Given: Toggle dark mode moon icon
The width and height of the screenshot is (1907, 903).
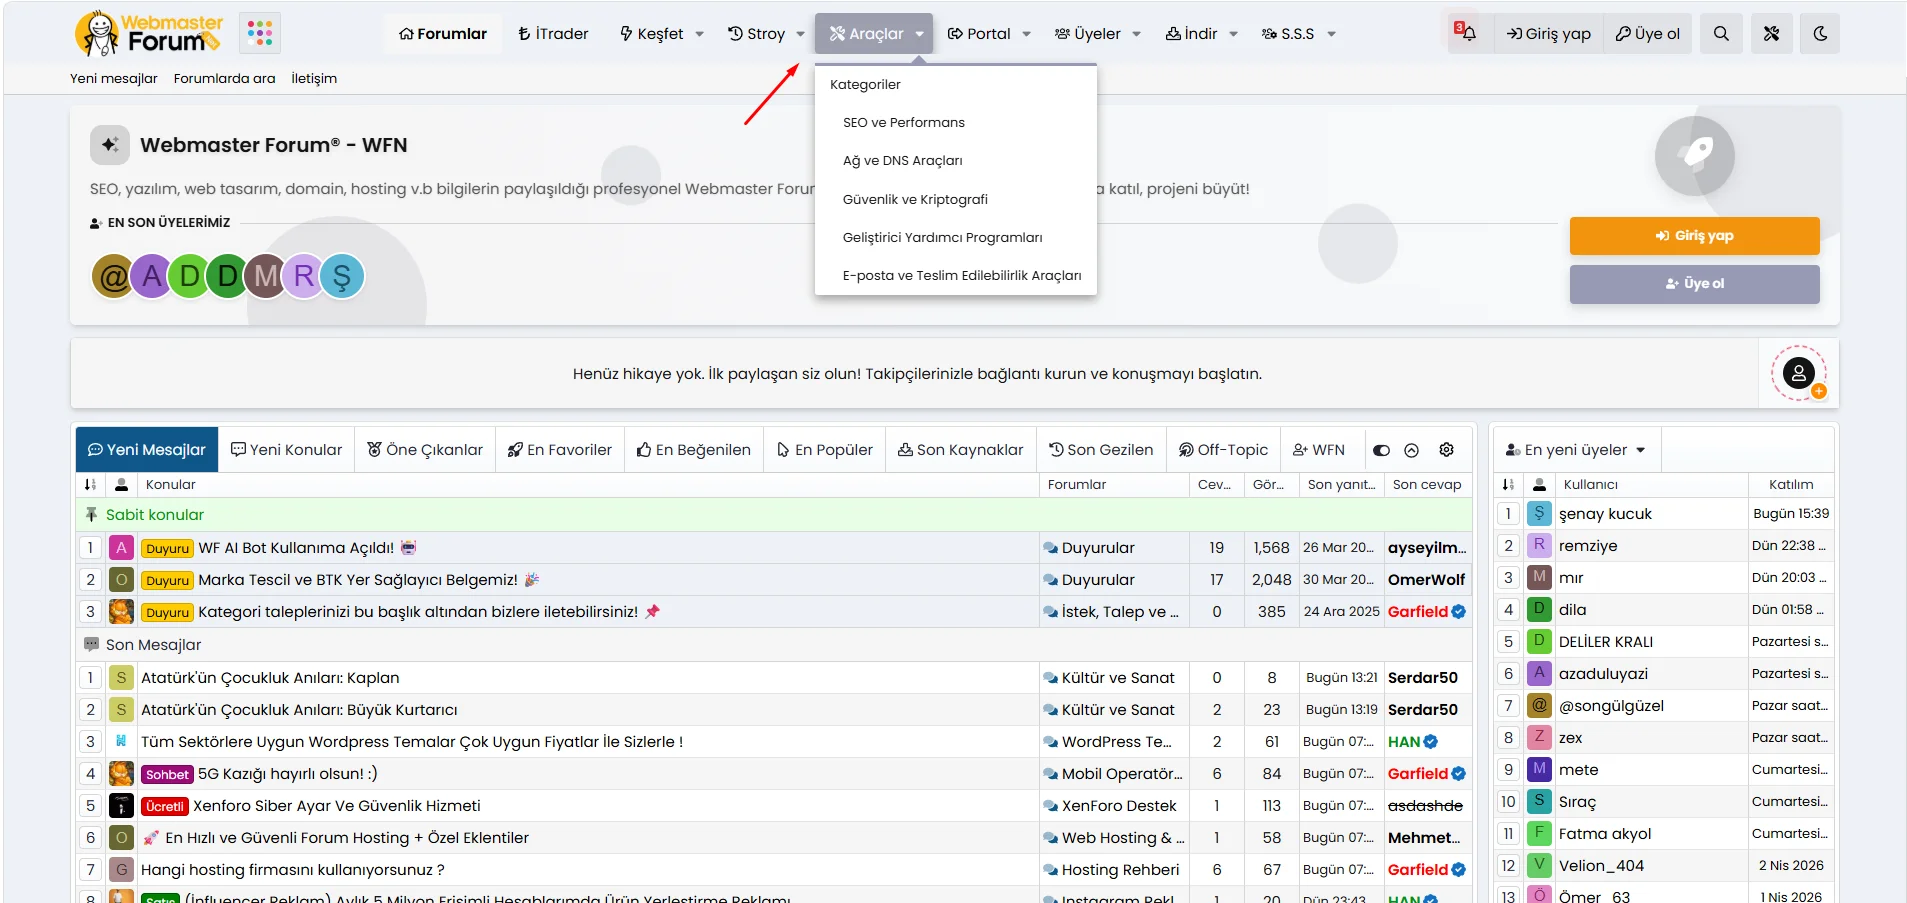Looking at the screenshot, I should (1820, 33).
